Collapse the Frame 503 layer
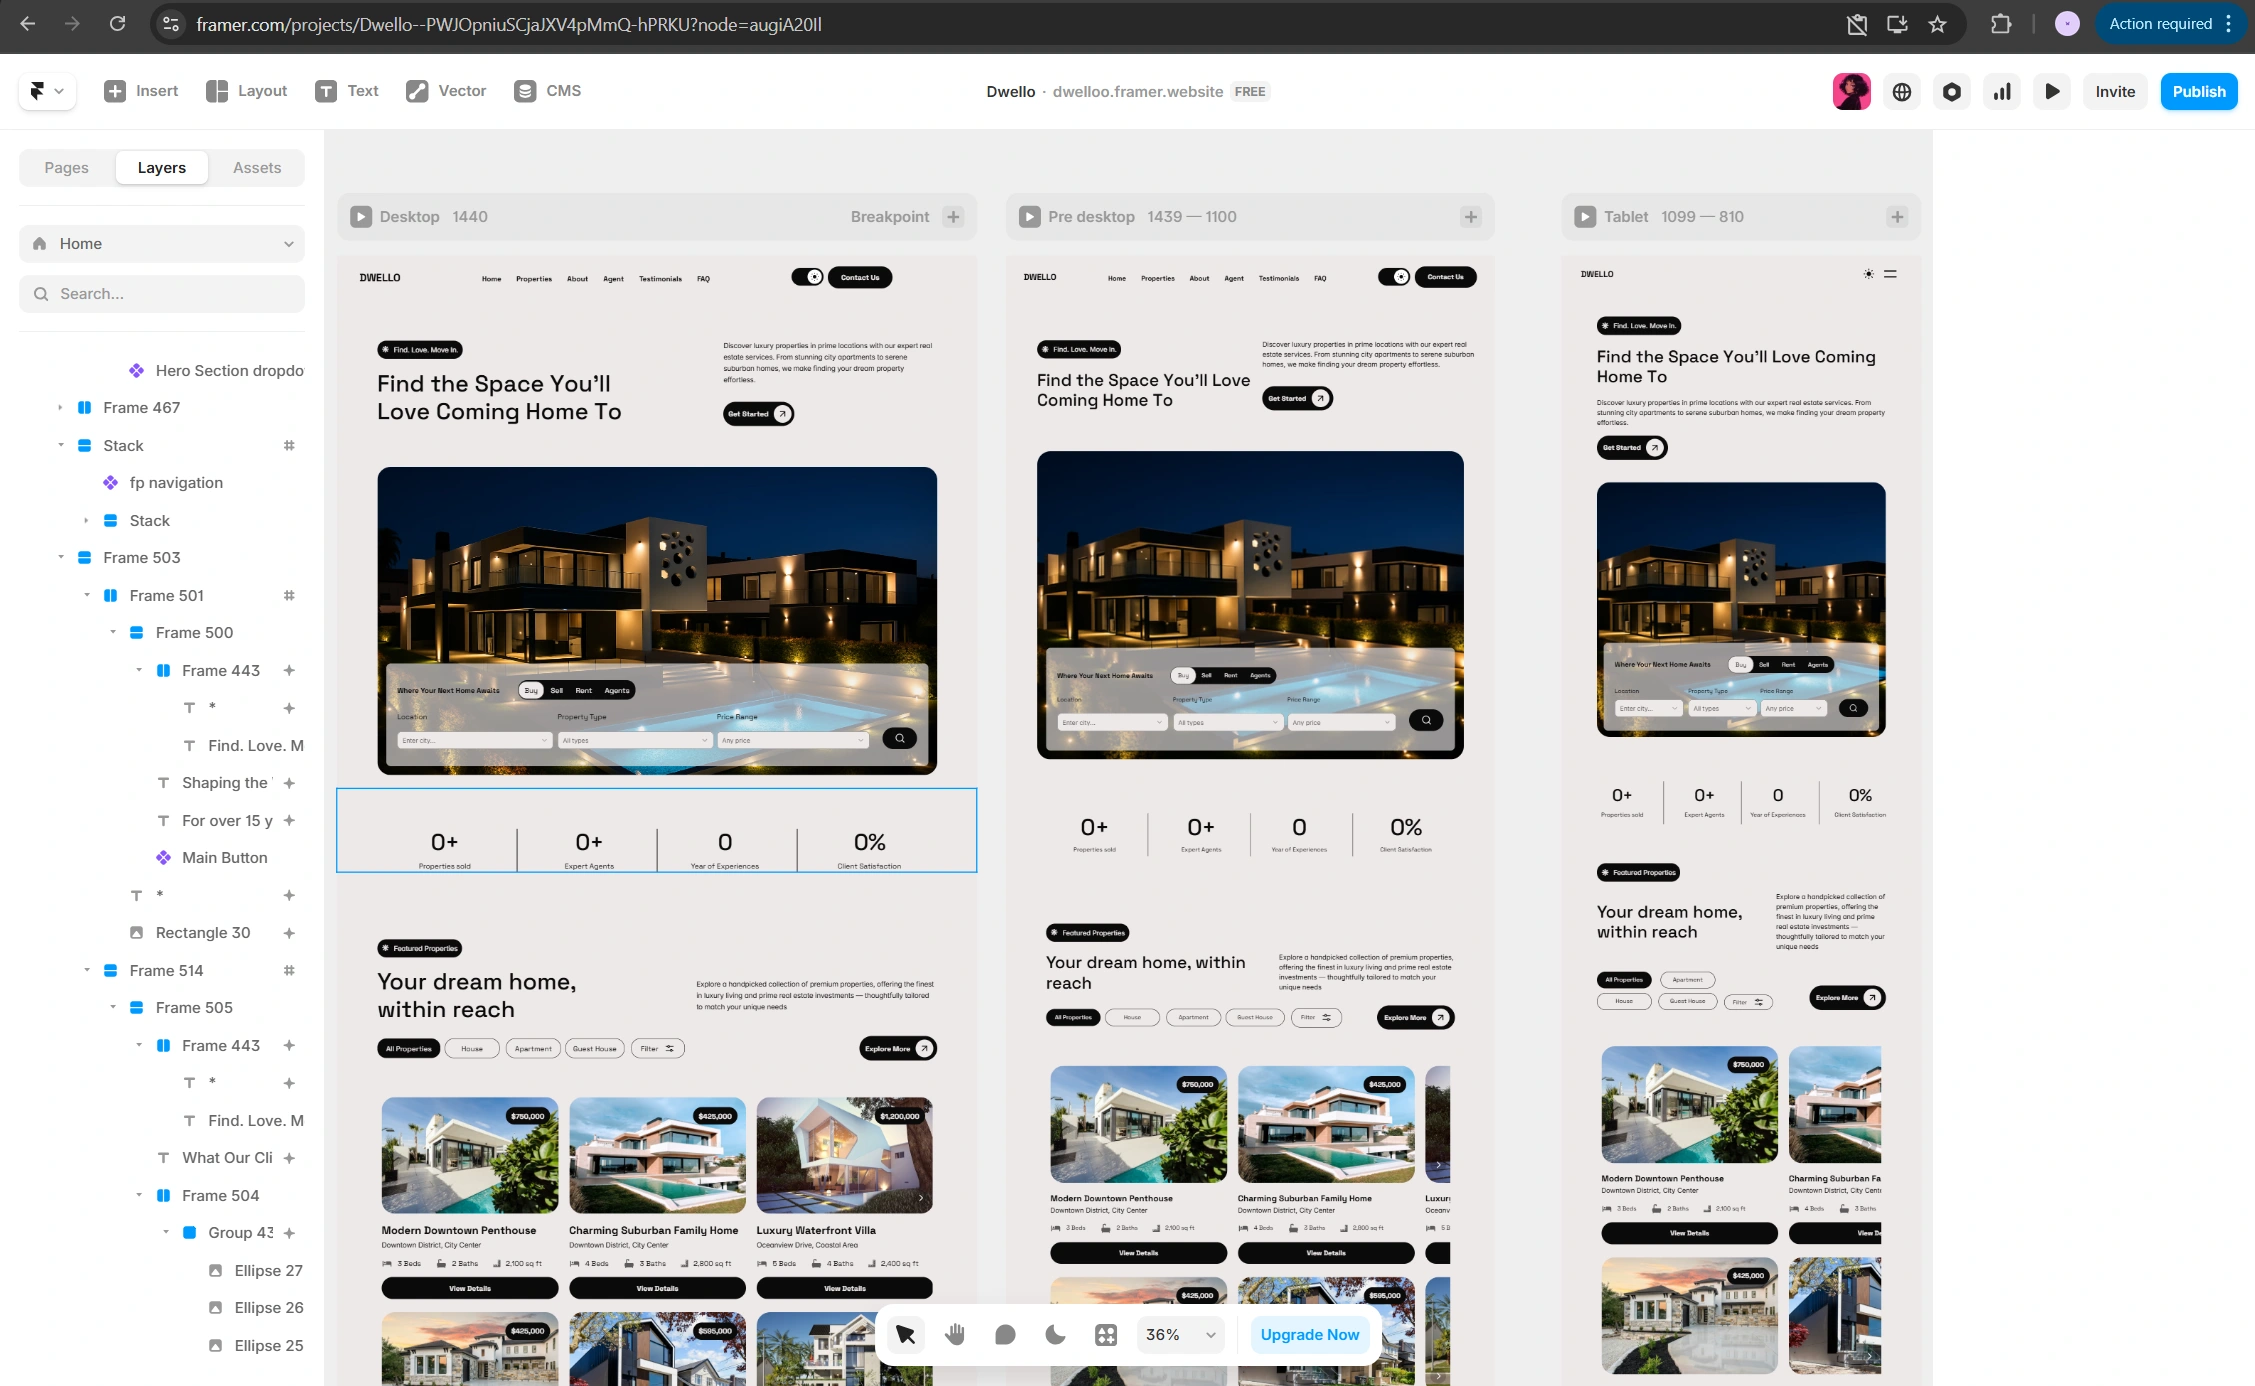2255x1386 pixels. (60, 557)
